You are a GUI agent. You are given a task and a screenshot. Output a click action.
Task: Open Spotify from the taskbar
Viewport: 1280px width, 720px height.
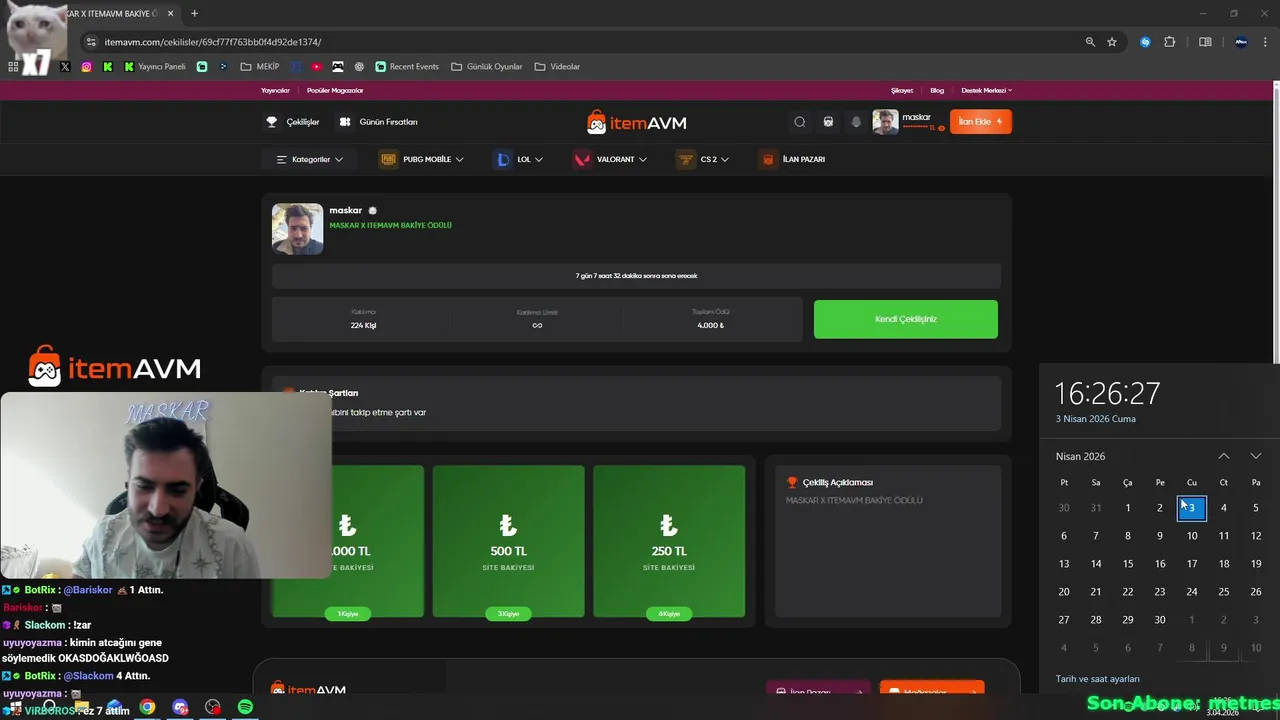click(245, 707)
